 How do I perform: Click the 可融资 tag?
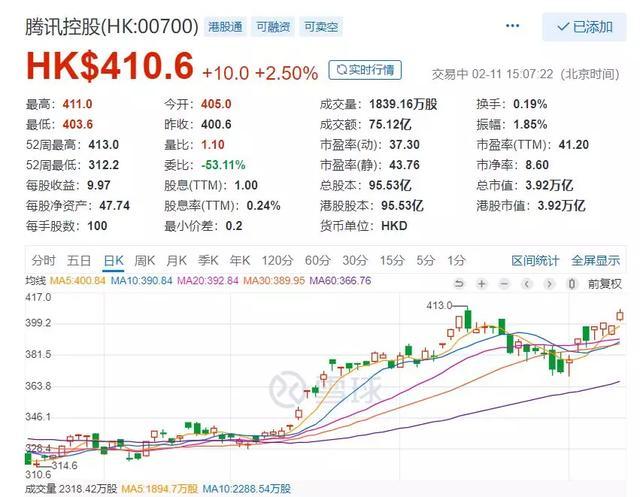click(273, 27)
